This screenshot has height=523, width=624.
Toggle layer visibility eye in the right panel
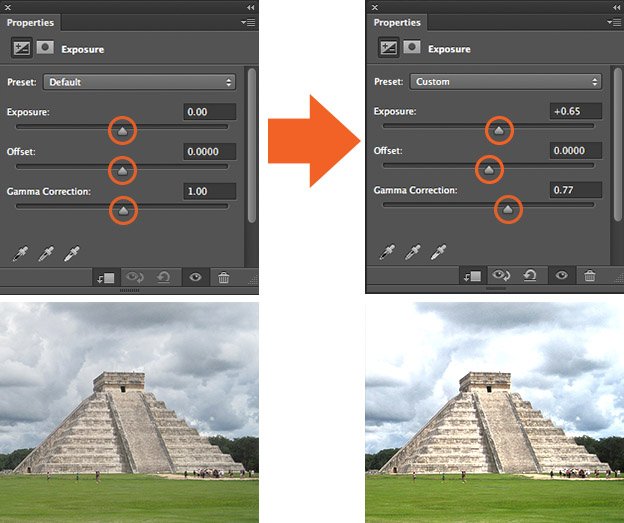tap(562, 276)
